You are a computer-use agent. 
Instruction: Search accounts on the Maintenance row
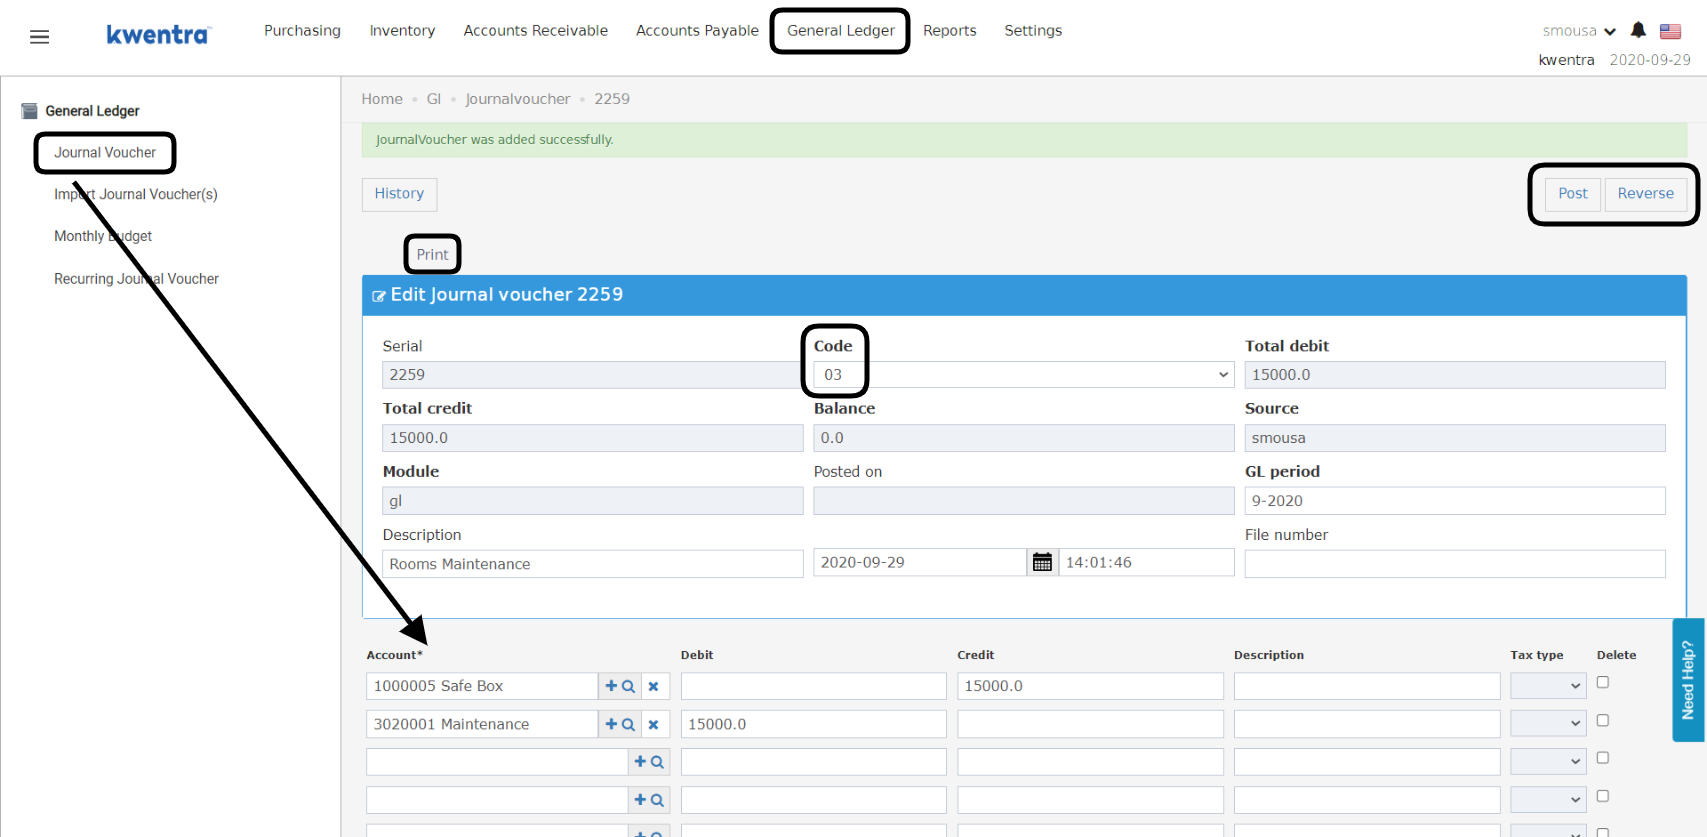click(x=629, y=724)
